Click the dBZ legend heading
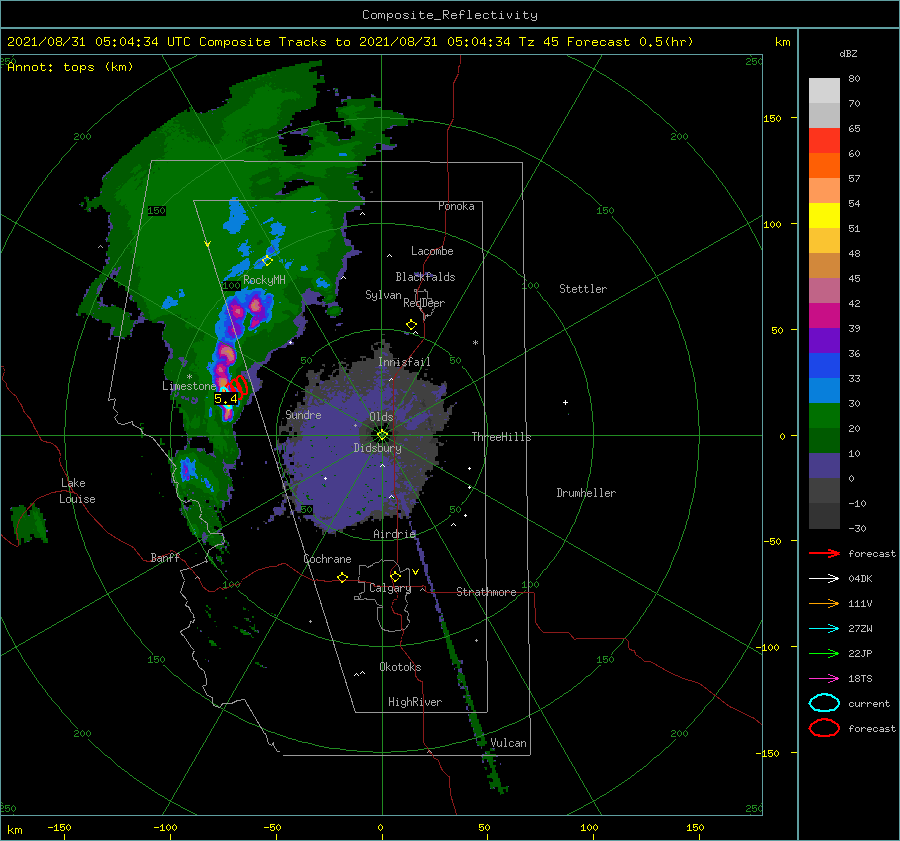 click(x=848, y=54)
